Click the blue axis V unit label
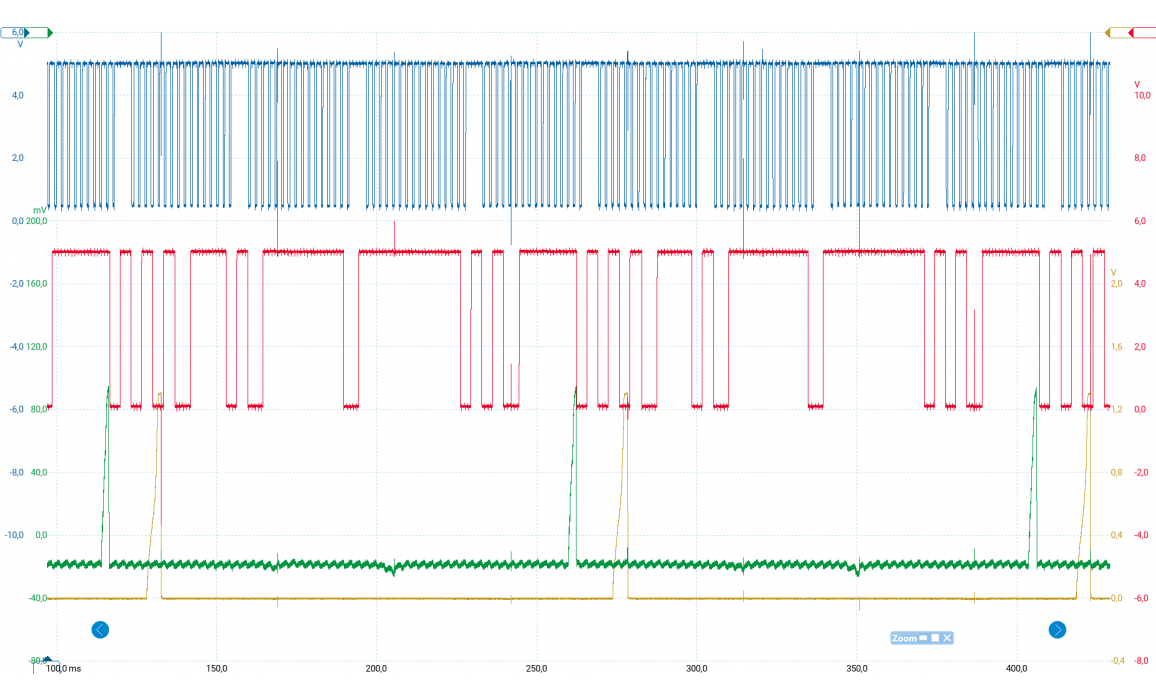The height and width of the screenshot is (700, 1156). point(19,45)
